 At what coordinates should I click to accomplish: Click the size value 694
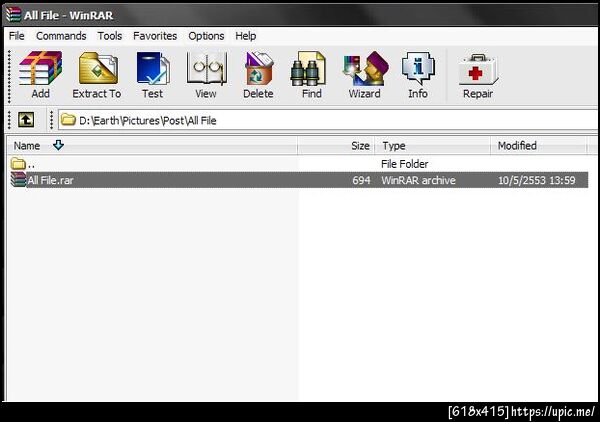(x=361, y=180)
